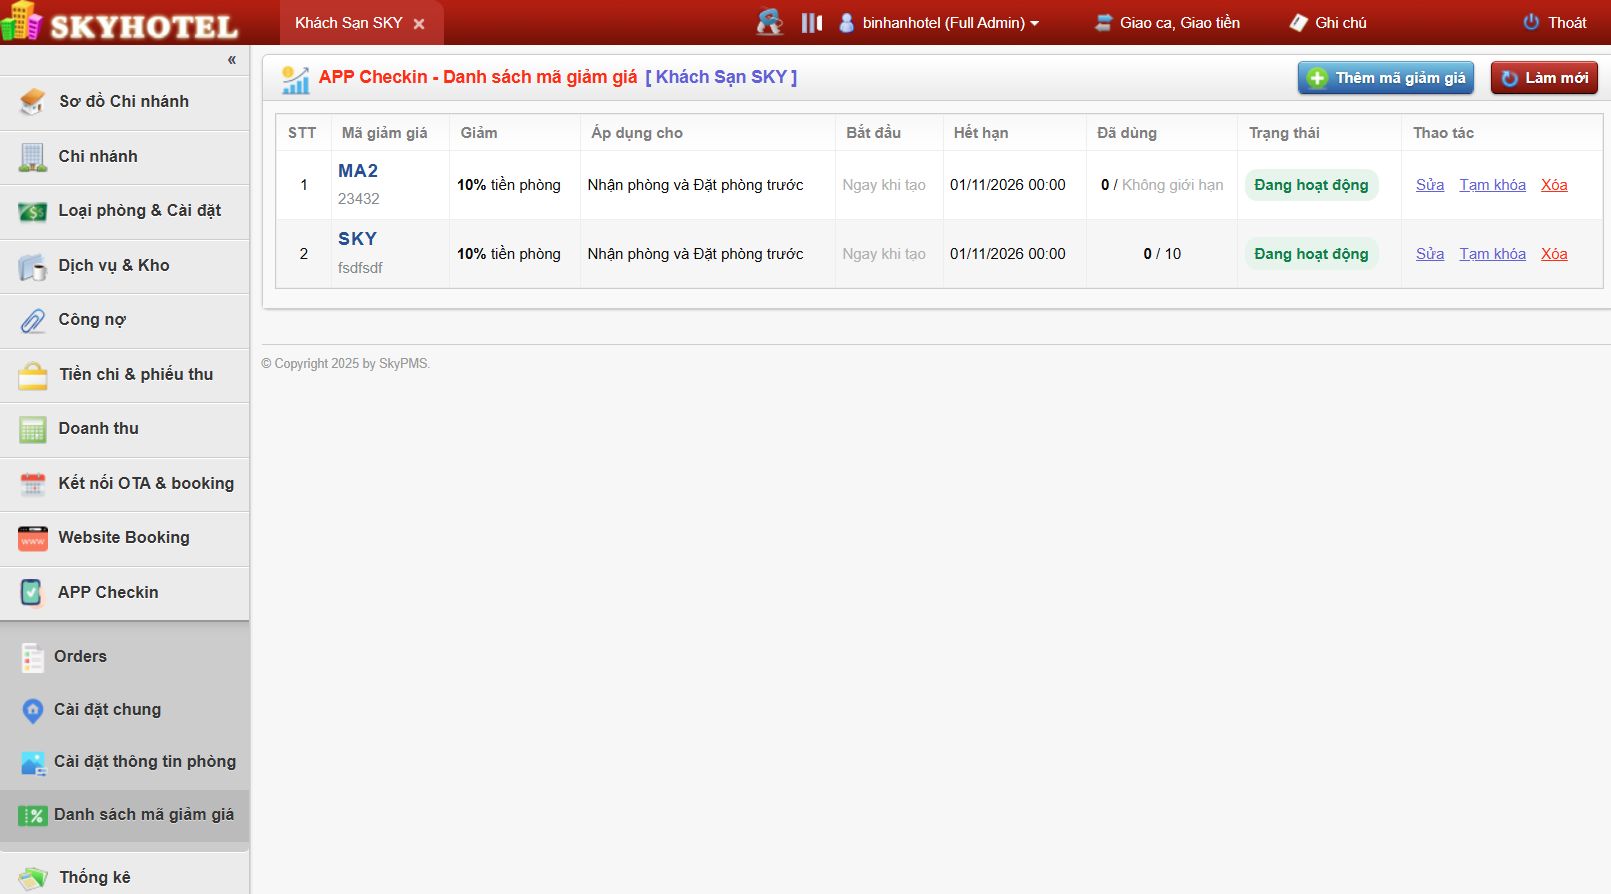1611x894 pixels.
Task: Click Sửa for the MA2 code
Action: coord(1430,185)
